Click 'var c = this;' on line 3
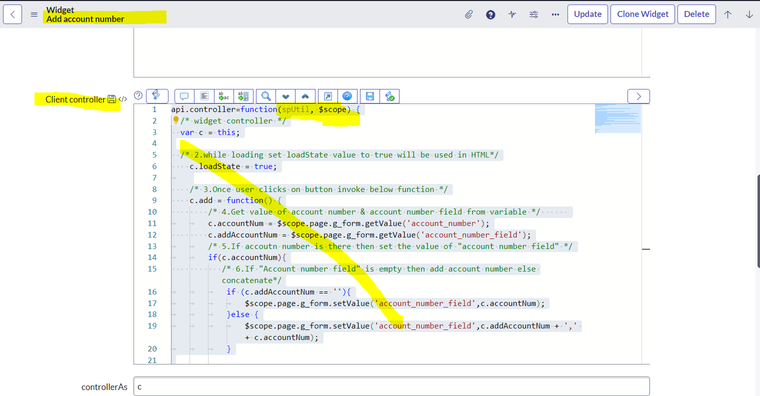Image resolution: width=760 pixels, height=396 pixels. click(x=210, y=132)
